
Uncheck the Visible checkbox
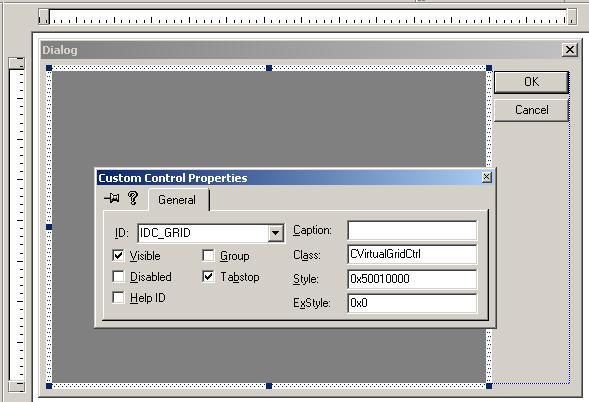[x=118, y=256]
